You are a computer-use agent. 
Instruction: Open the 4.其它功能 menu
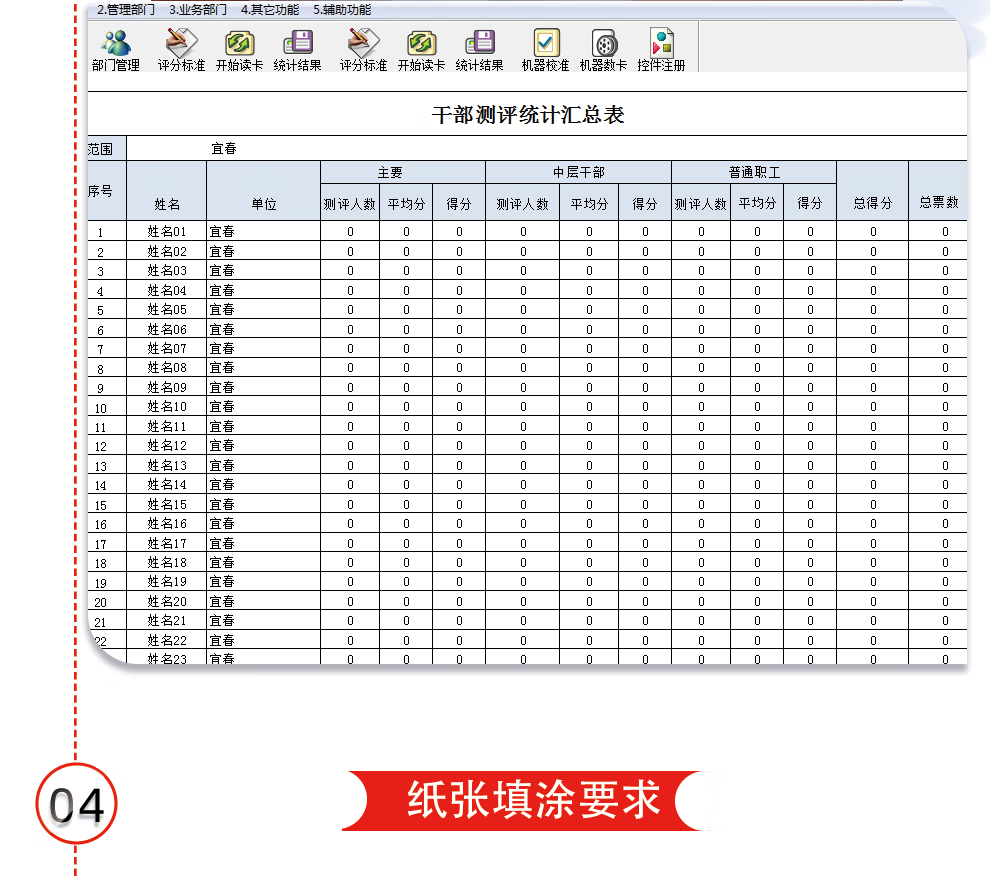tap(269, 10)
